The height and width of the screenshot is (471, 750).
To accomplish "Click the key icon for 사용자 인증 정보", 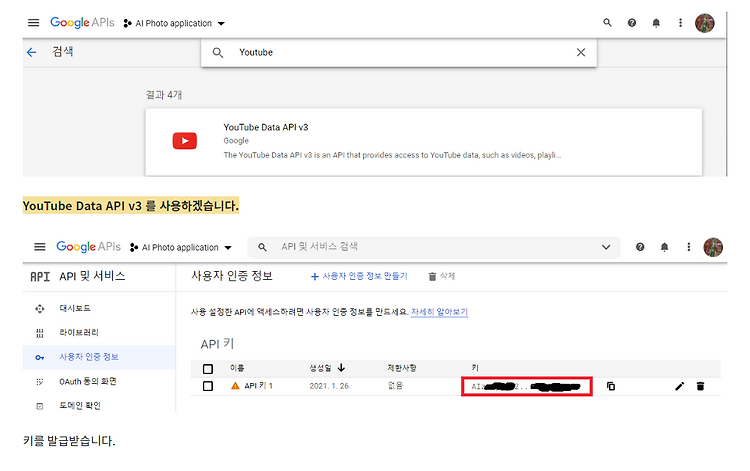I will 40,357.
